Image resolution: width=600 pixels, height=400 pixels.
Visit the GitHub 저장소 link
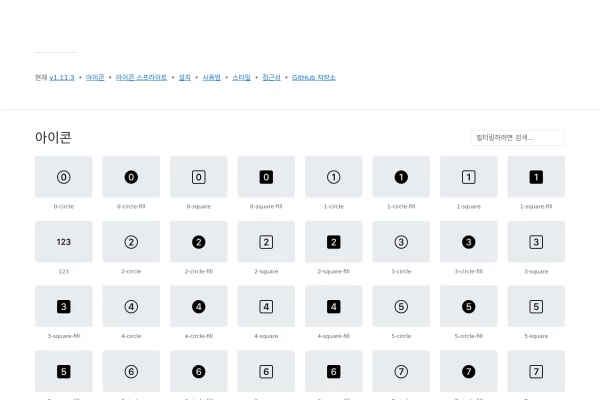(313, 77)
